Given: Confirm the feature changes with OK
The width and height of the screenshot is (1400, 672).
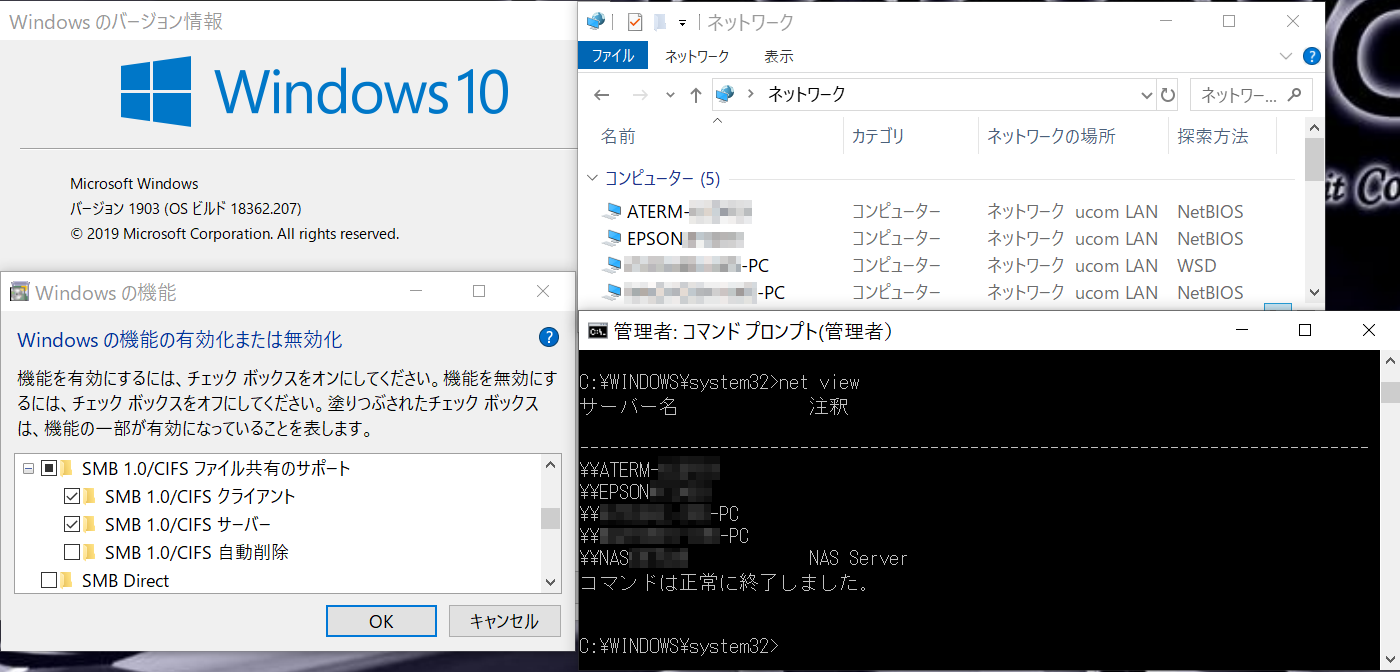Looking at the screenshot, I should click(381, 621).
